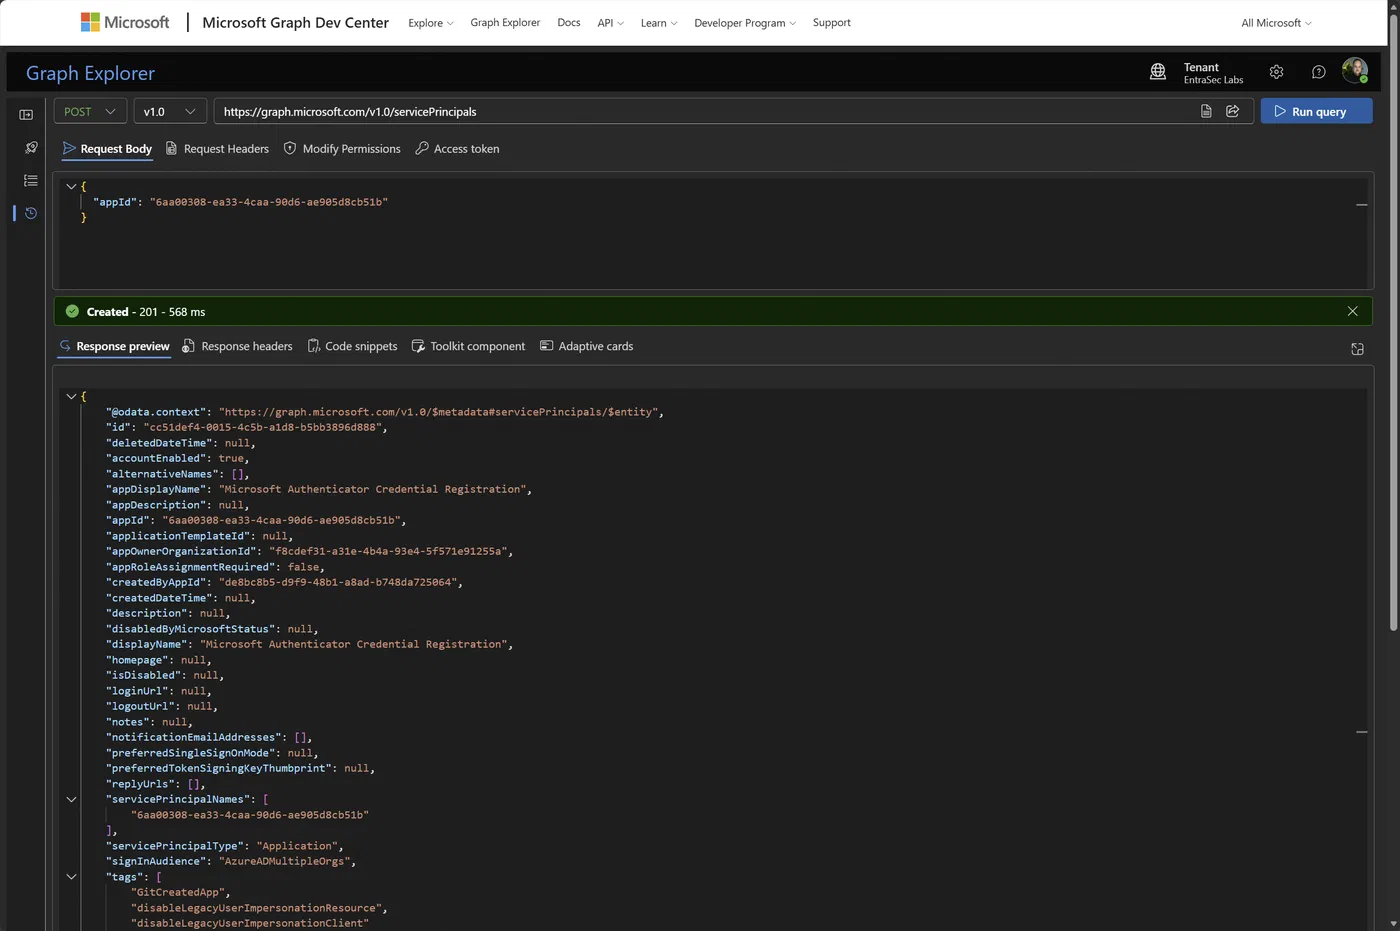This screenshot has height=931, width=1400.
Task: Open the history icon in the sidebar
Action: point(31,213)
